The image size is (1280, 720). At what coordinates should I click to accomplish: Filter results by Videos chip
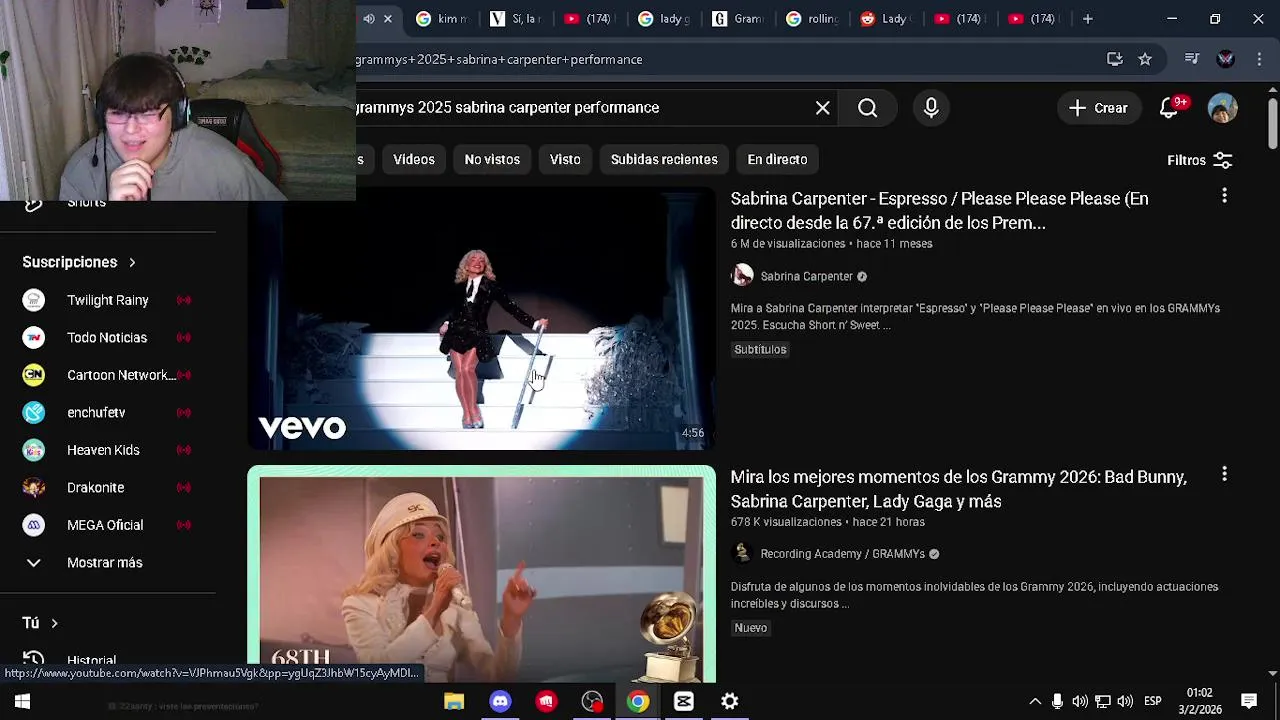click(x=414, y=159)
